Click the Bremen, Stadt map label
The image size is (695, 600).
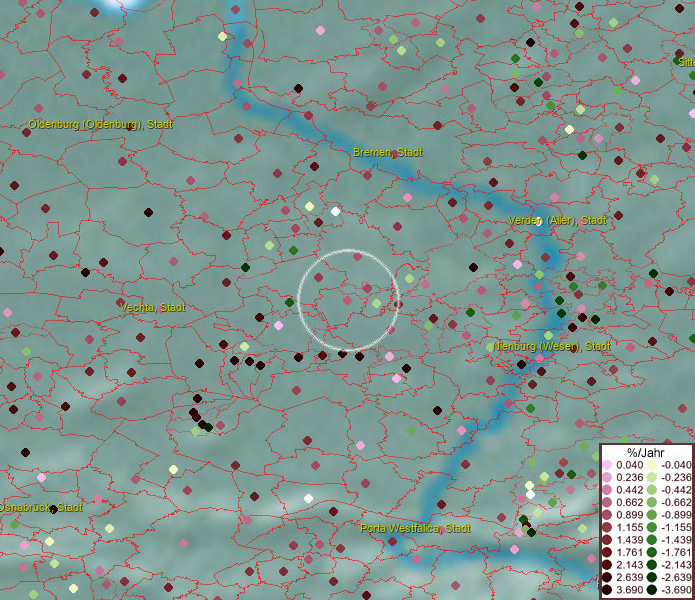point(387,152)
